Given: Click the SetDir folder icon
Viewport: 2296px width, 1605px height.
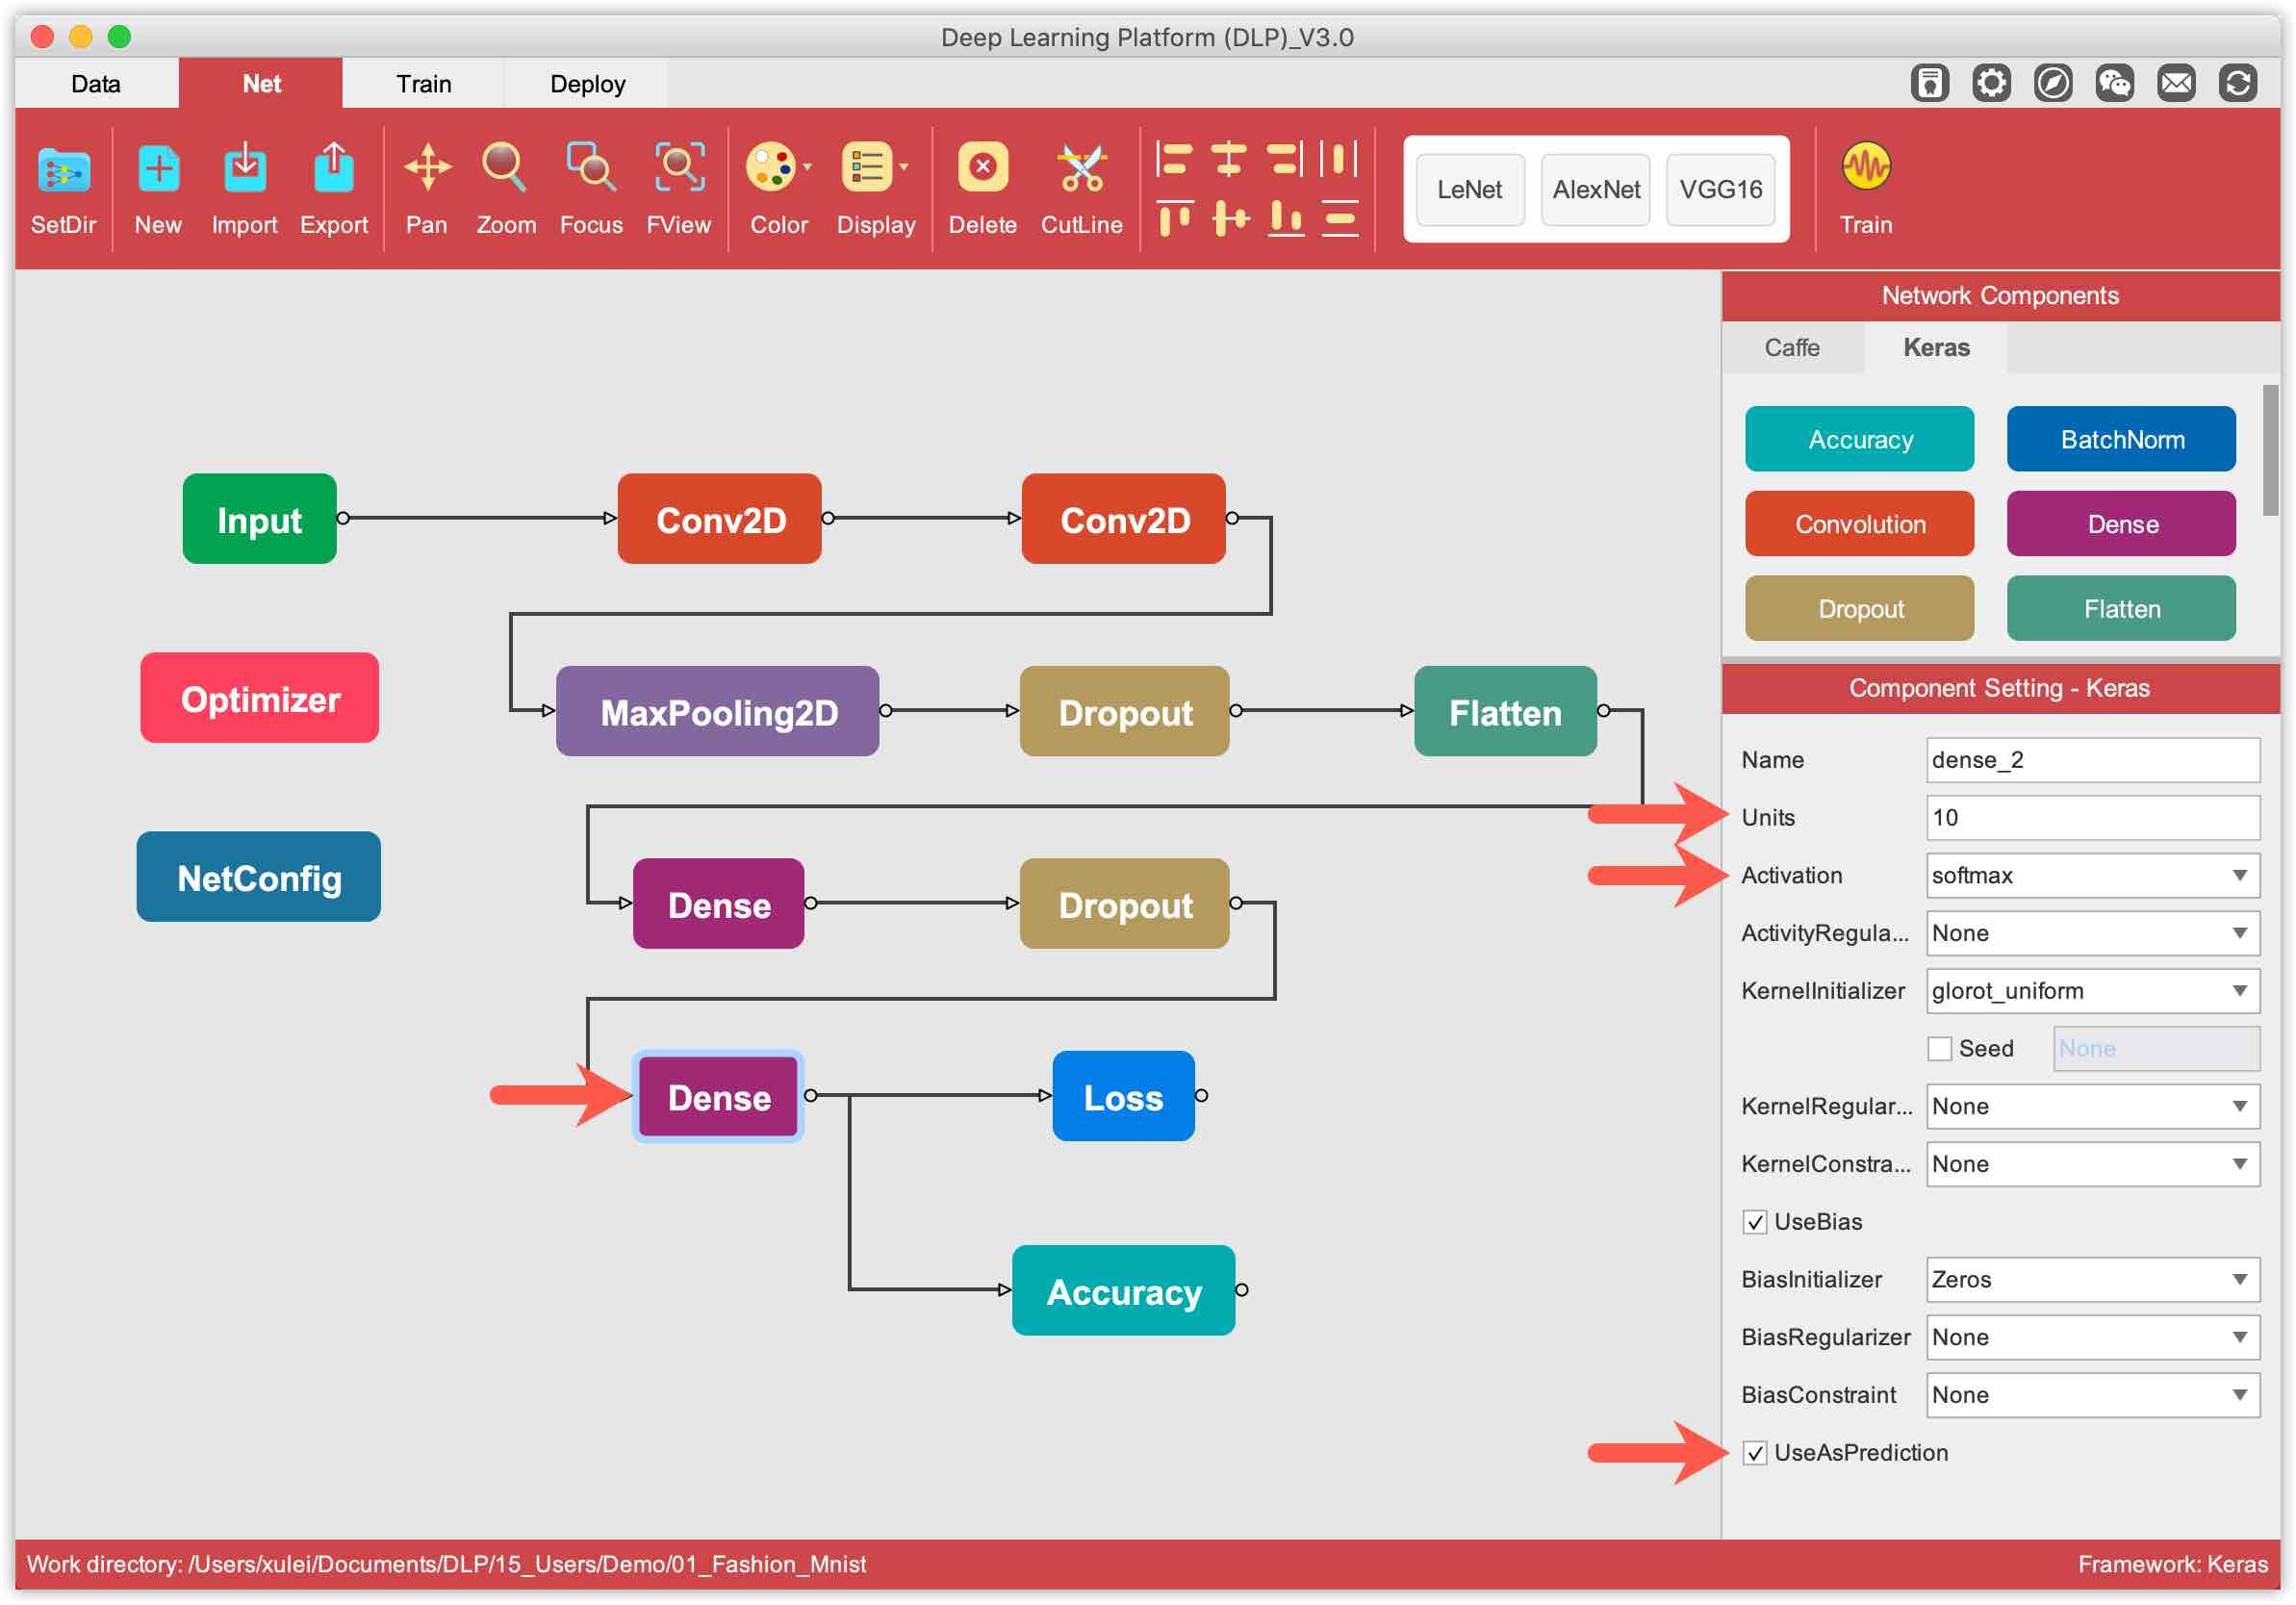Looking at the screenshot, I should point(63,168).
